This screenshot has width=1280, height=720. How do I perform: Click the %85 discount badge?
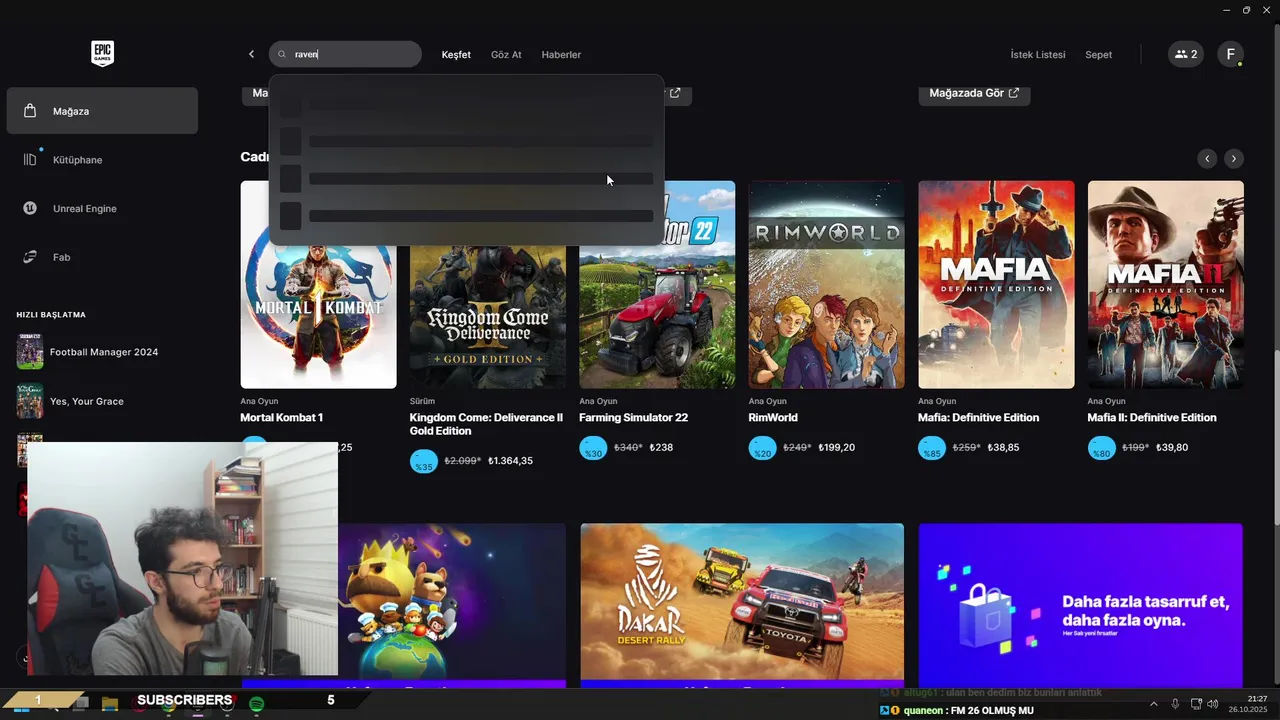(x=932, y=449)
